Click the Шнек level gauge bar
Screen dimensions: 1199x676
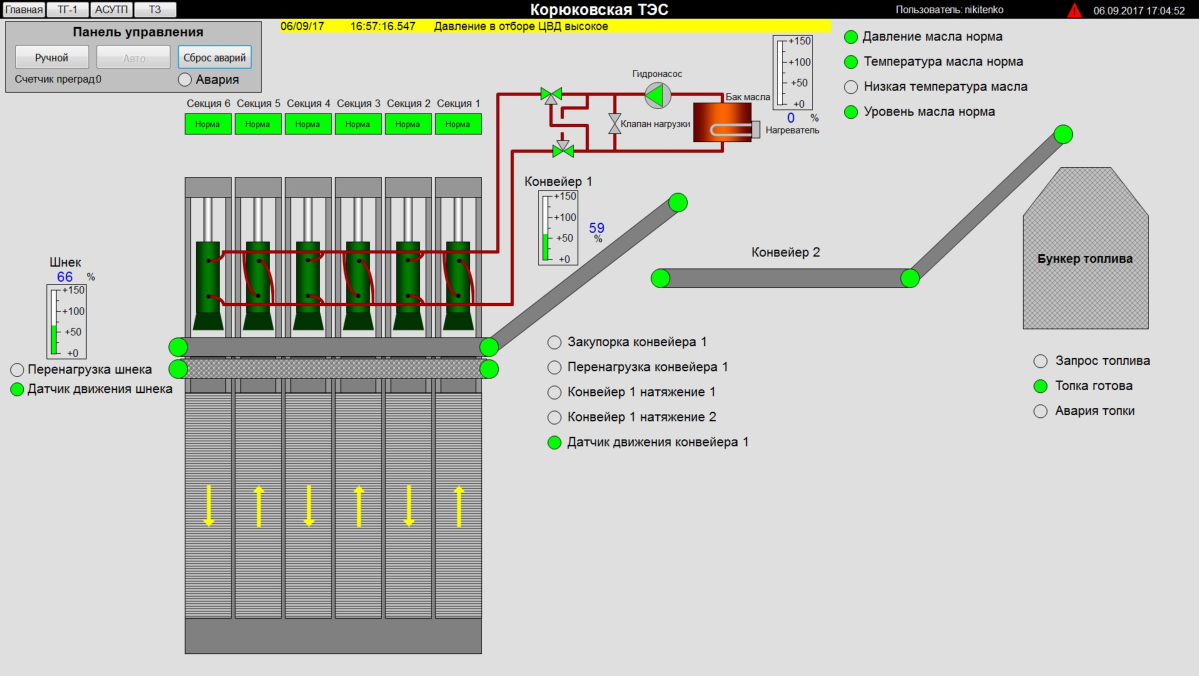tap(55, 321)
